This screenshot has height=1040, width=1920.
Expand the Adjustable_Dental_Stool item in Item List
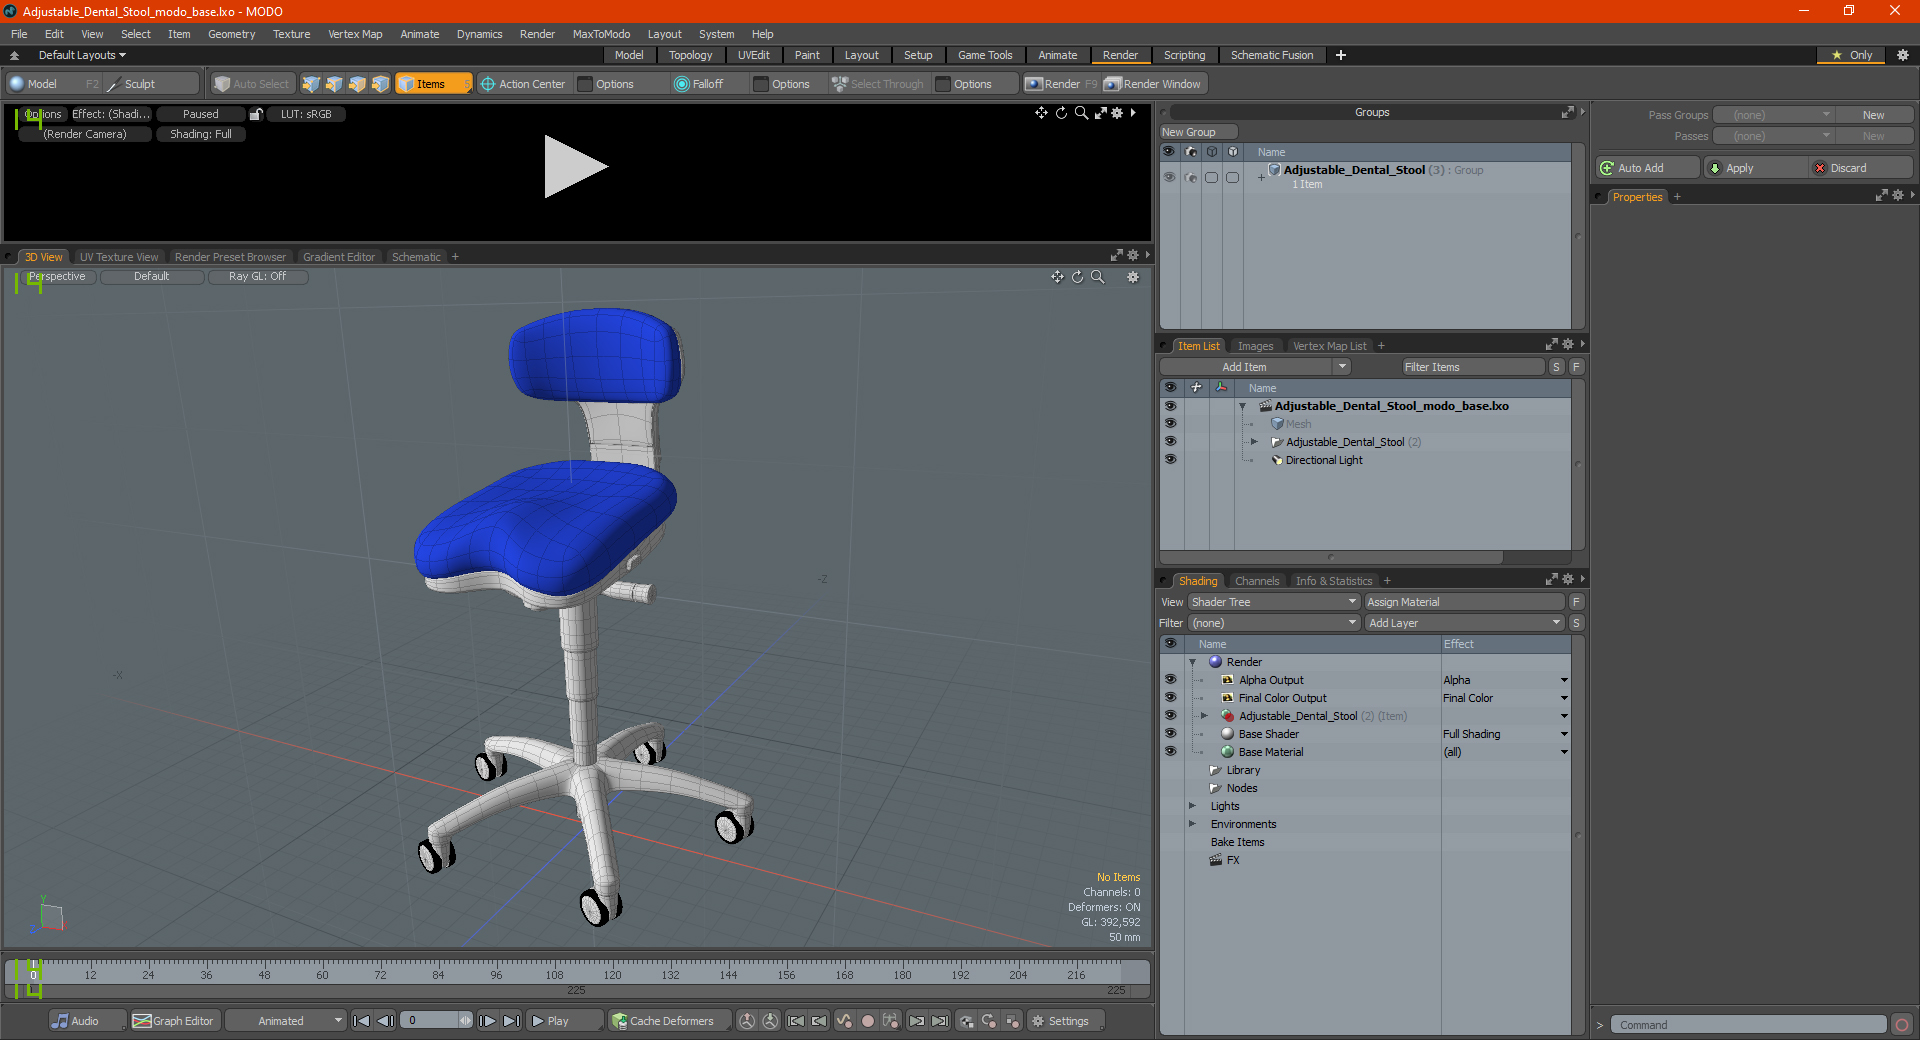point(1254,442)
